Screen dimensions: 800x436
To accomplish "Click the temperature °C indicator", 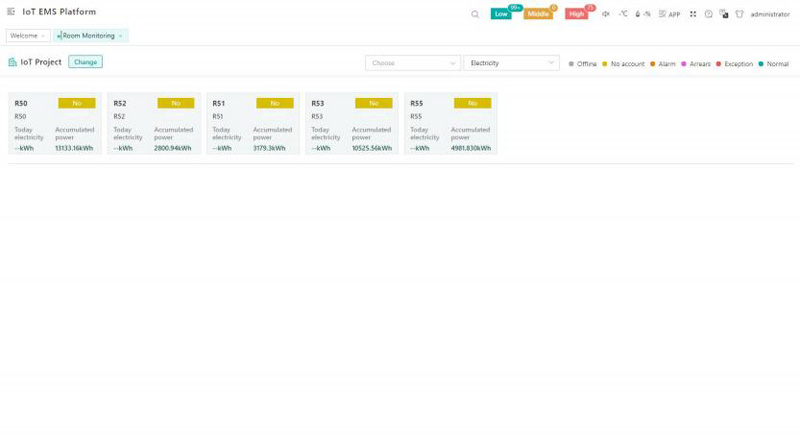I will pyautogui.click(x=623, y=14).
